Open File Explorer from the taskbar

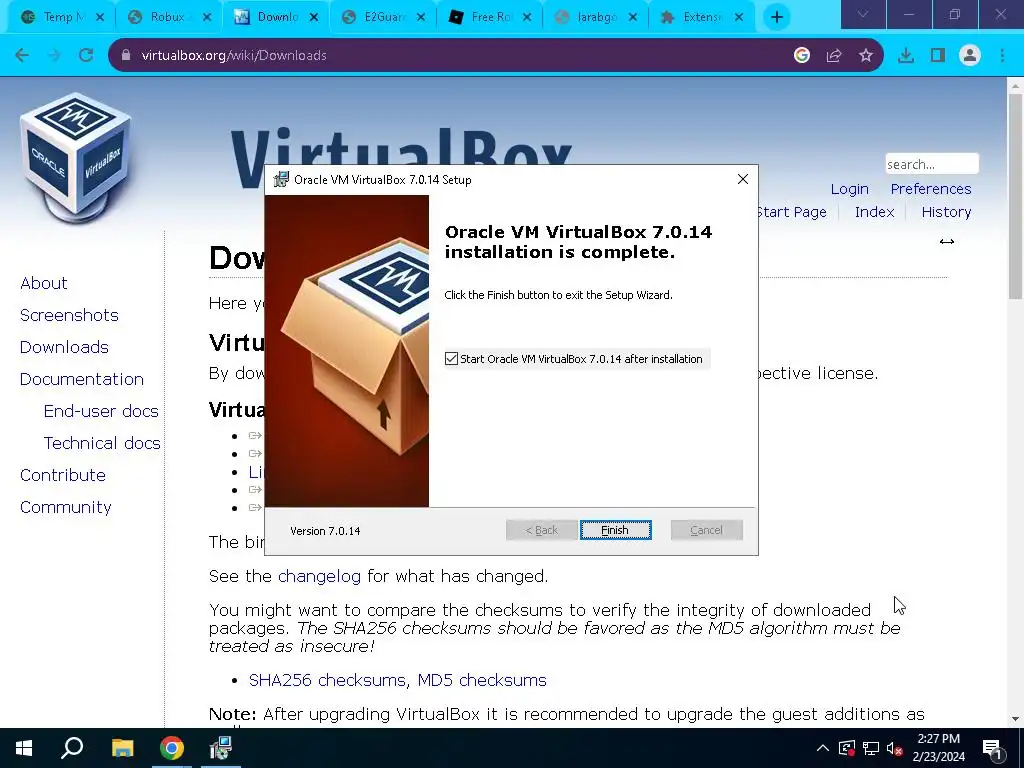pos(122,748)
